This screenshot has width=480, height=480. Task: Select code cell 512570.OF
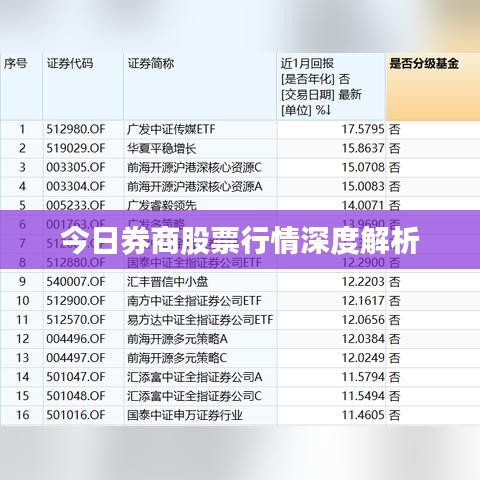76,320
